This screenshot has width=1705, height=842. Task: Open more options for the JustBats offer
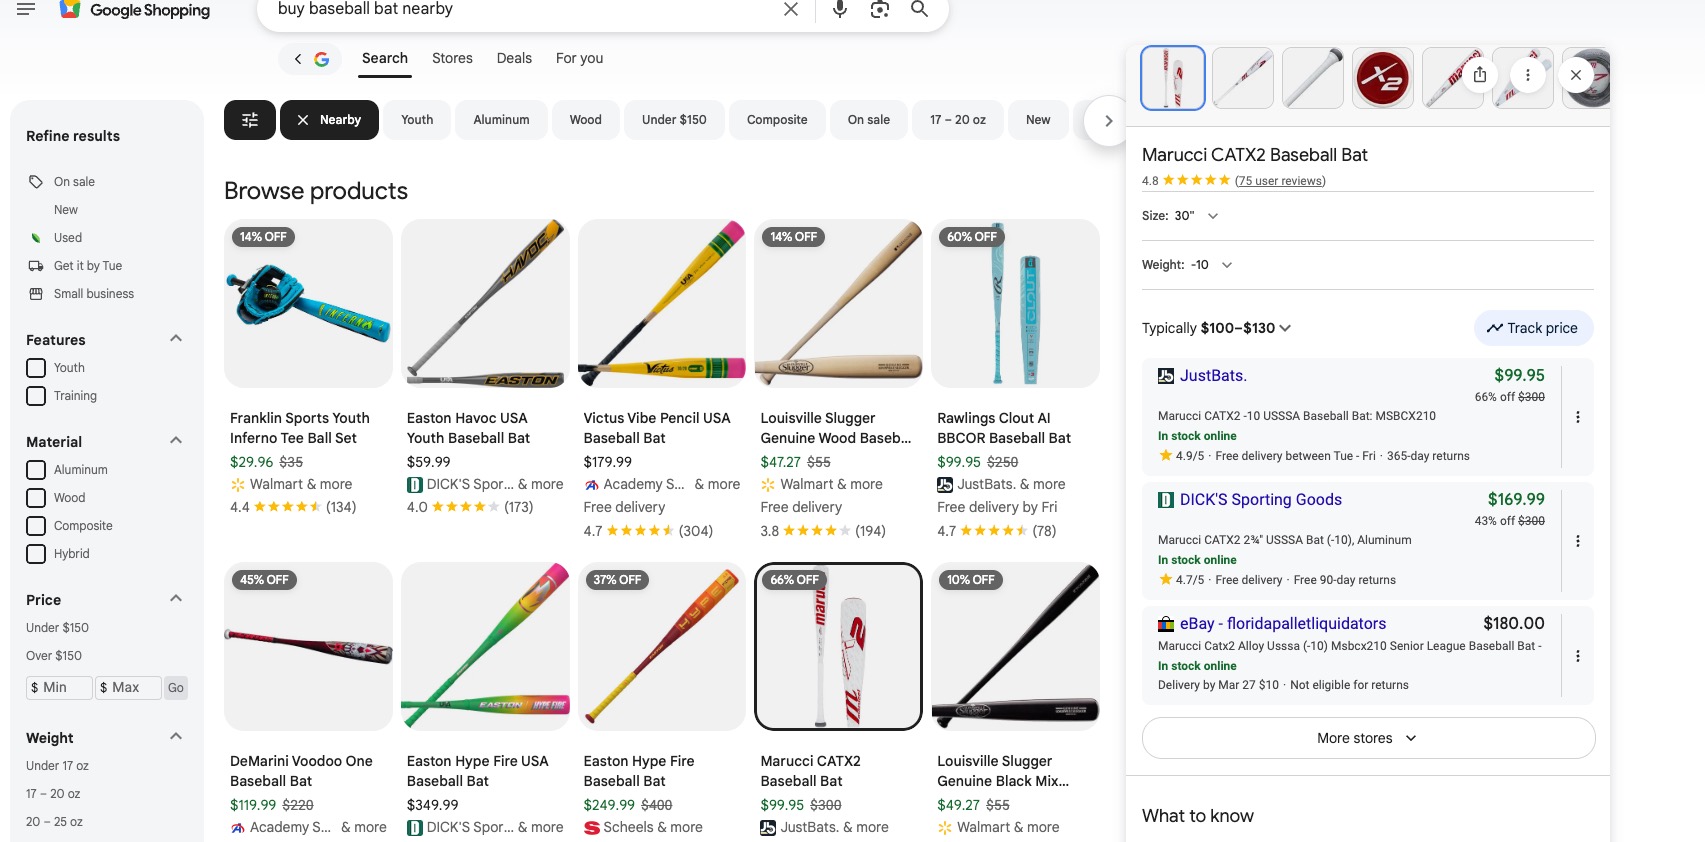[x=1578, y=417]
